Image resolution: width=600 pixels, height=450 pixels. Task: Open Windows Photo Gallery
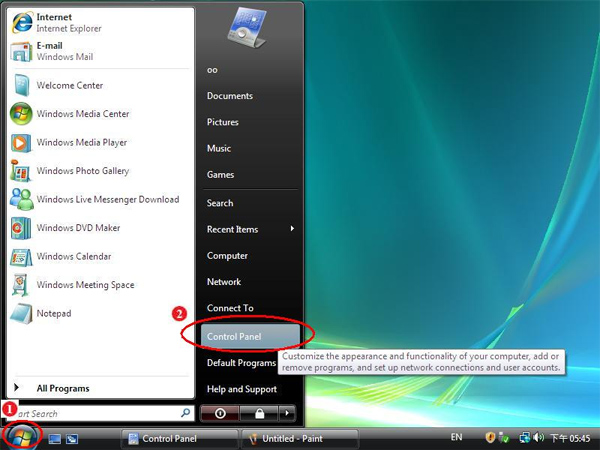coord(100,171)
